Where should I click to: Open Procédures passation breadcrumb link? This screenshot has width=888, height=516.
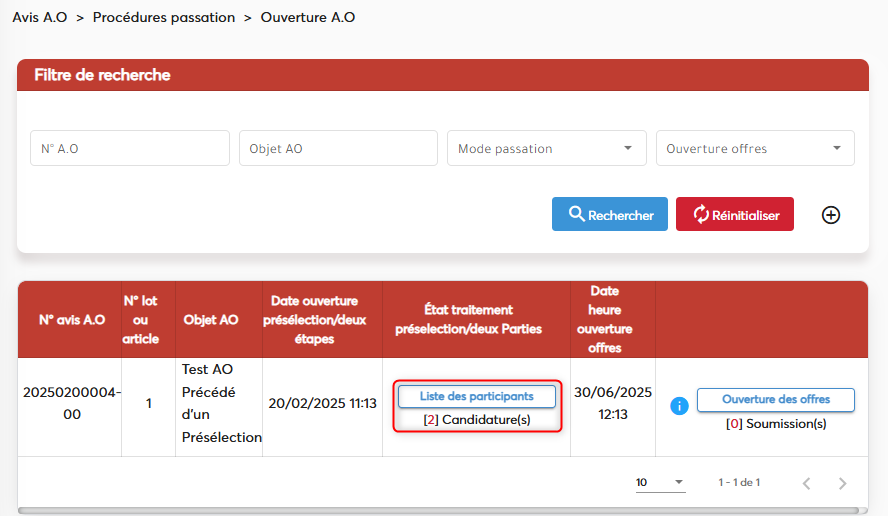[x=164, y=18]
